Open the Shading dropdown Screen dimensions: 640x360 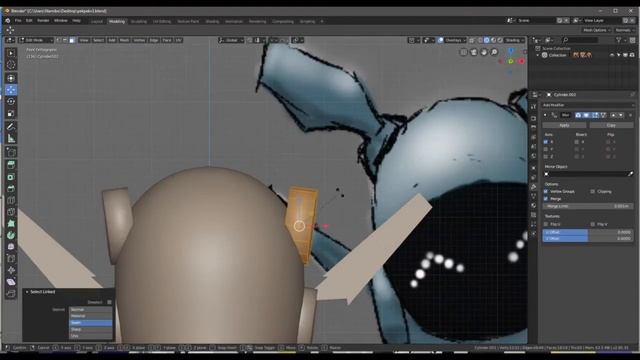(x=514, y=40)
